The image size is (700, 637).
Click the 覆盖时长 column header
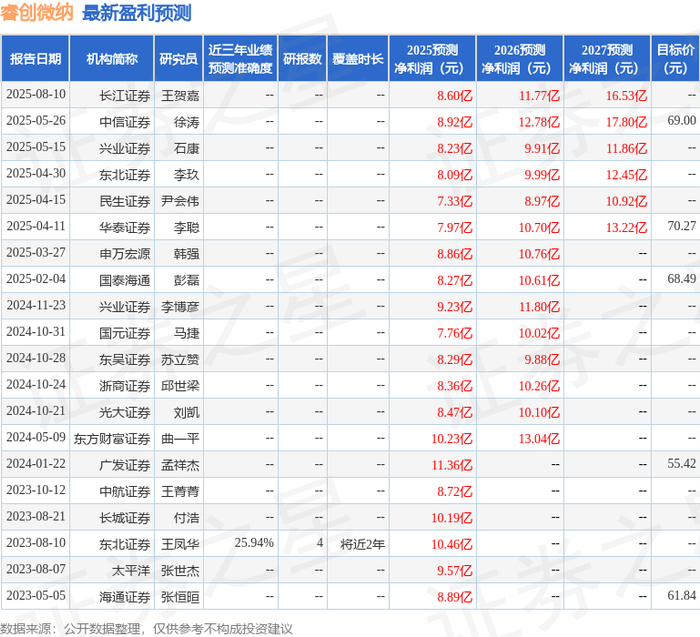(x=358, y=58)
